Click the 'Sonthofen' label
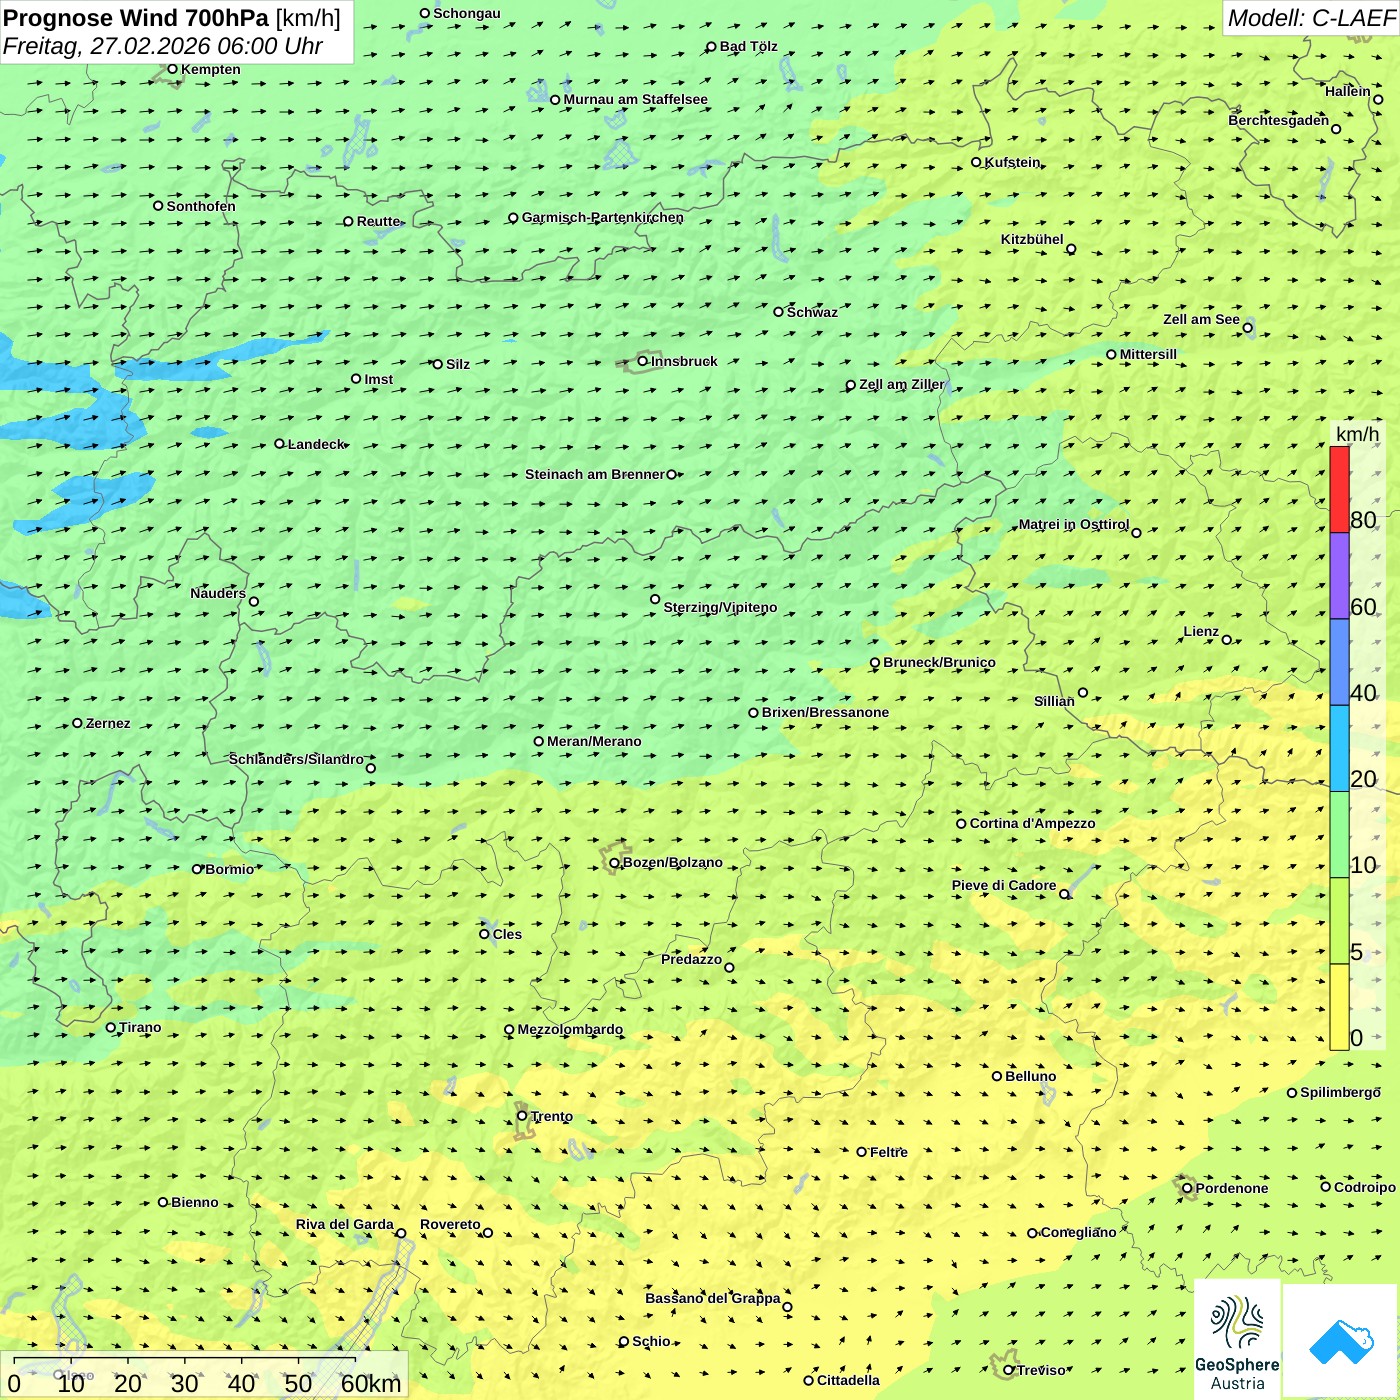Screen dimensions: 1400x1400 [x=201, y=206]
